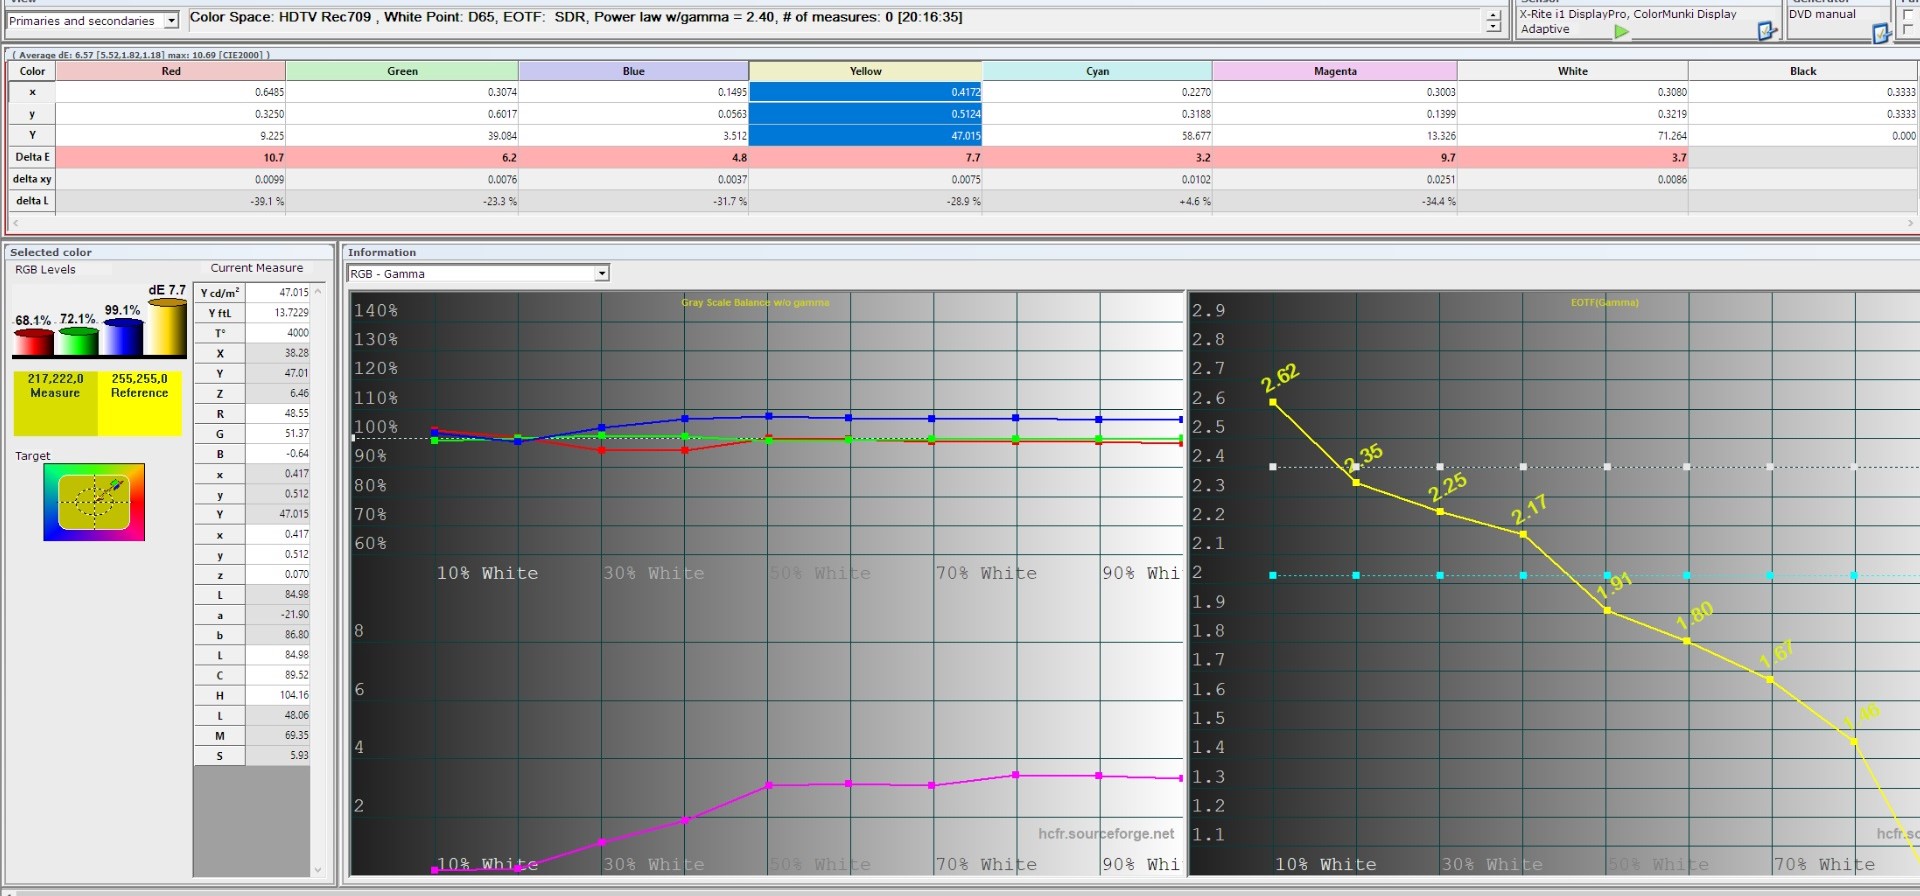Viewport: 1920px width, 896px height.
Task: Click the up arrow of the info text stepper
Action: tap(1493, 15)
